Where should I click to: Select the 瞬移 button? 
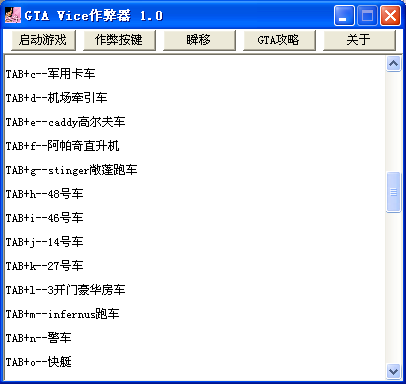(x=199, y=40)
